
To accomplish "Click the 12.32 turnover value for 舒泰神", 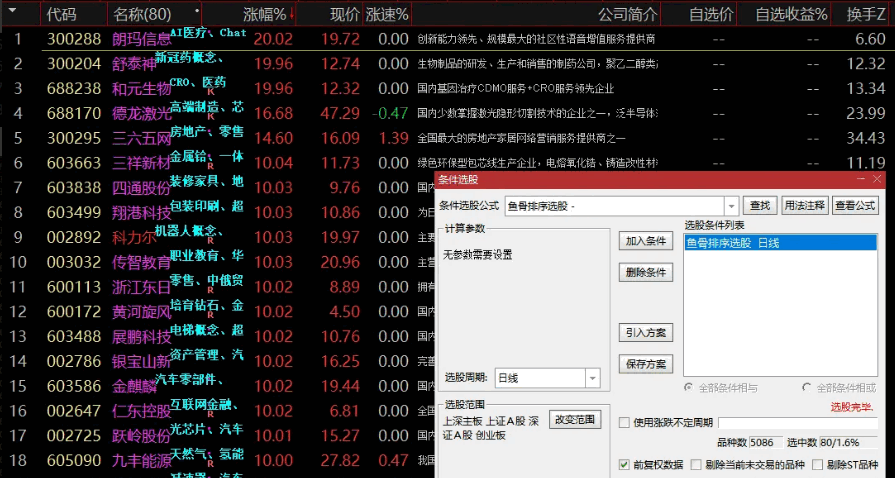I will click(x=866, y=63).
